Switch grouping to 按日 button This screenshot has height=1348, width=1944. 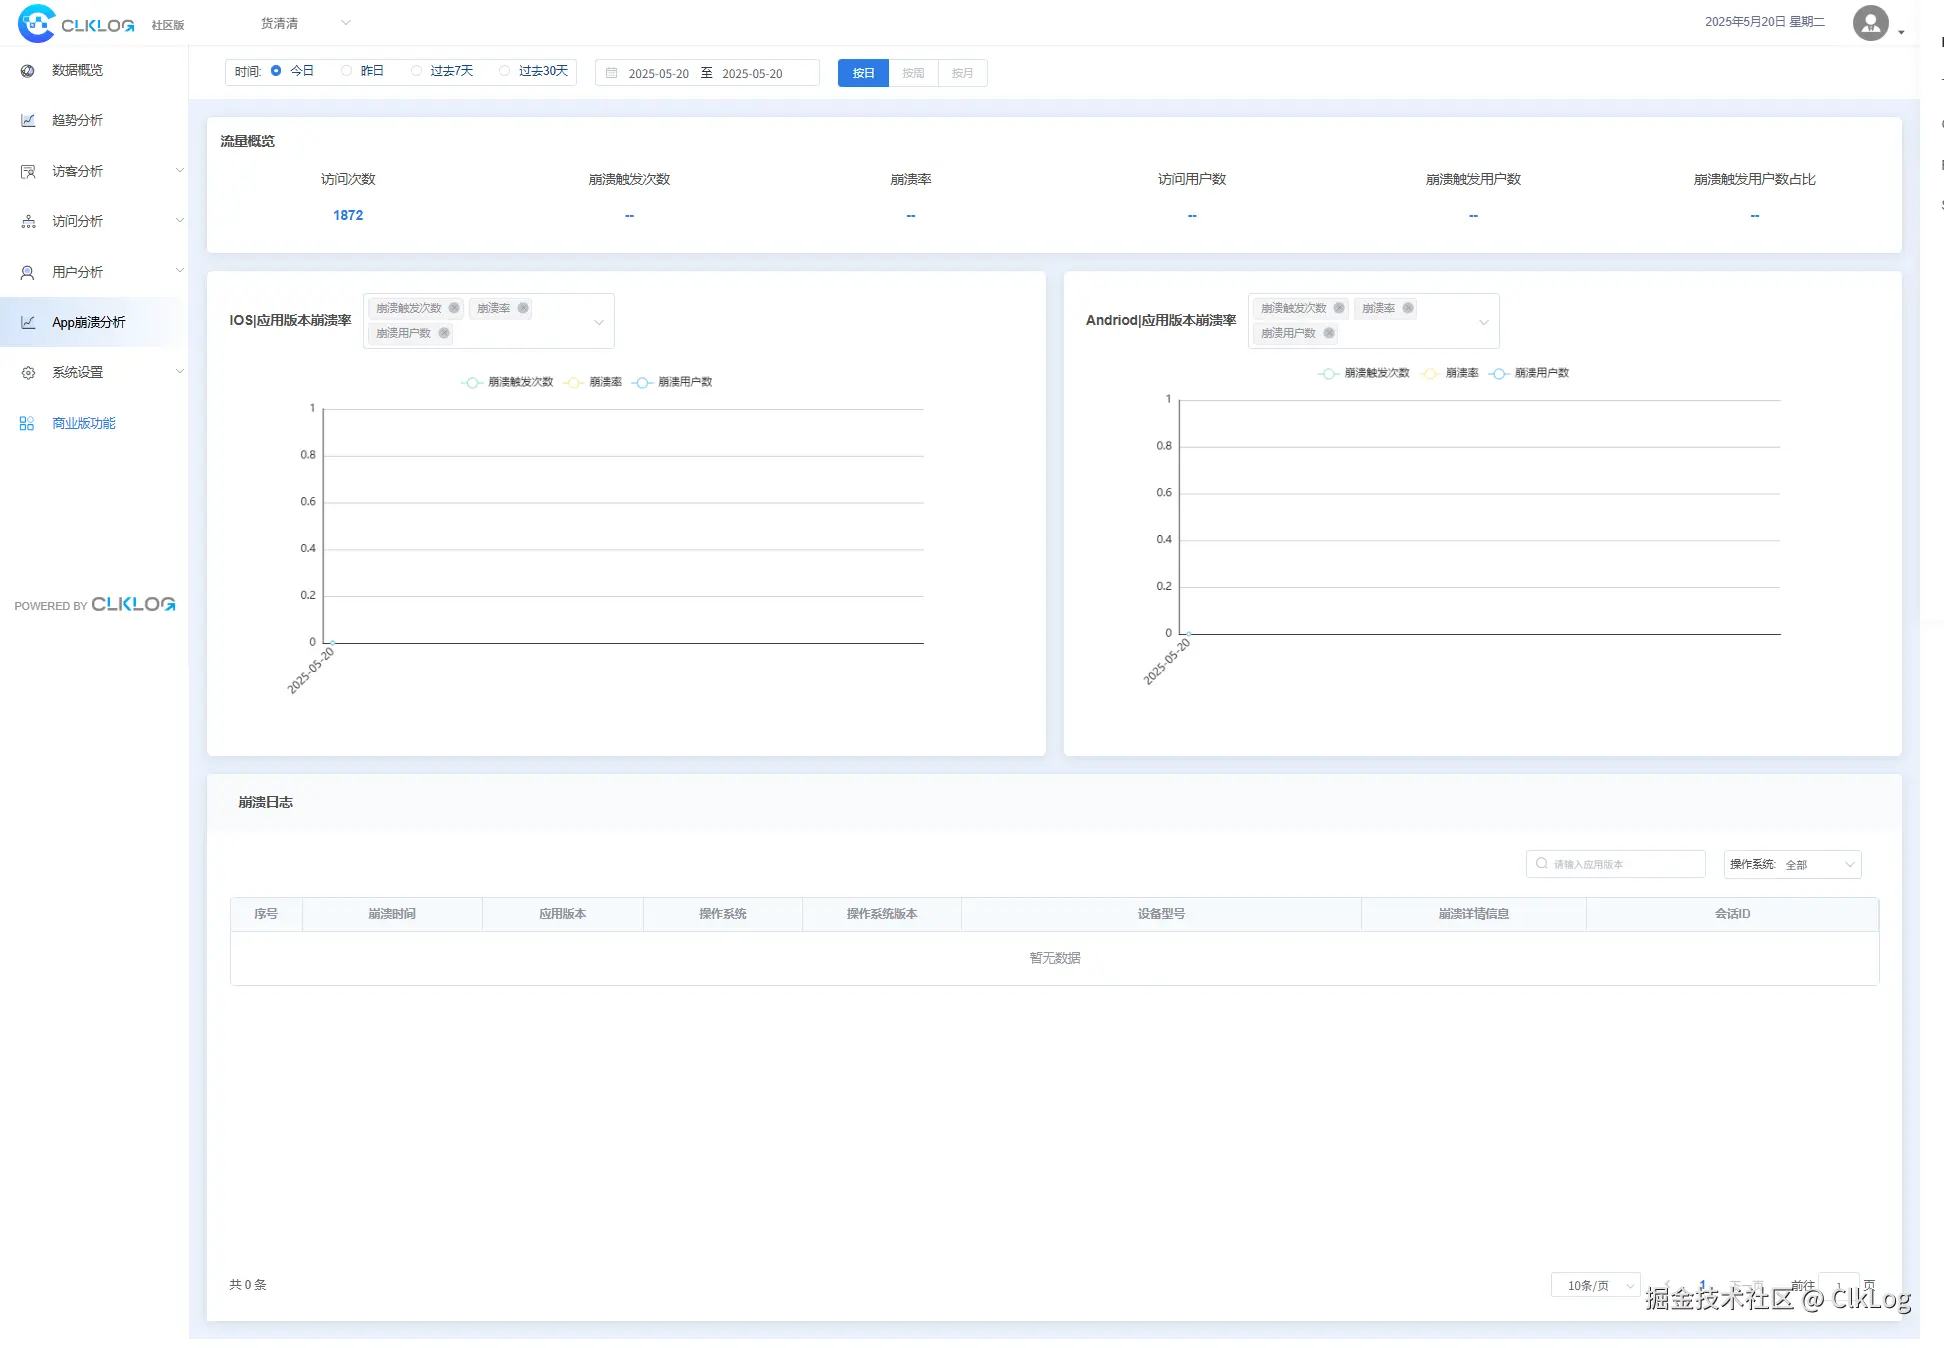coord(863,73)
